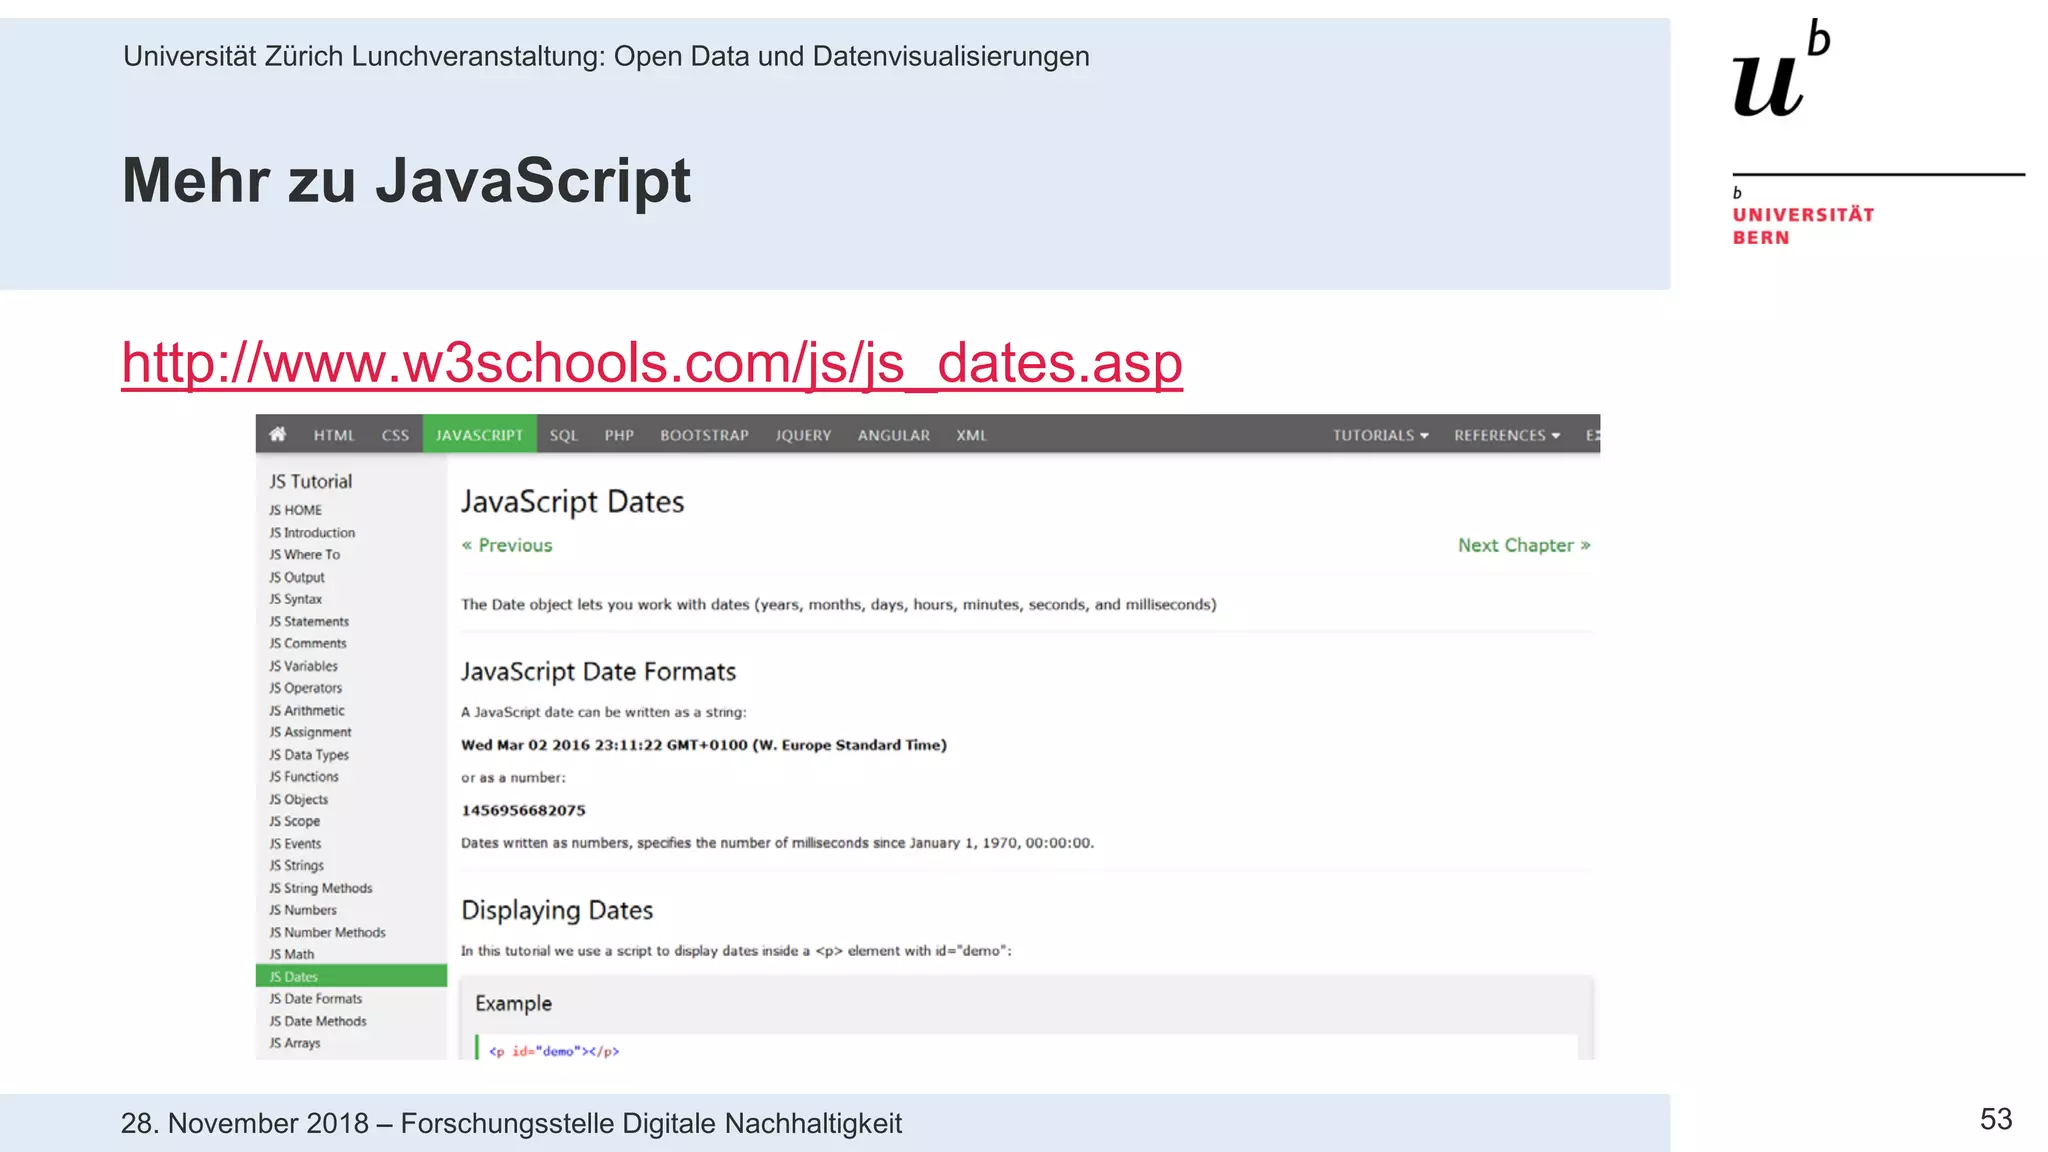This screenshot has height=1152, width=2048.
Task: Click the Example box heading
Action: pyautogui.click(x=513, y=1003)
